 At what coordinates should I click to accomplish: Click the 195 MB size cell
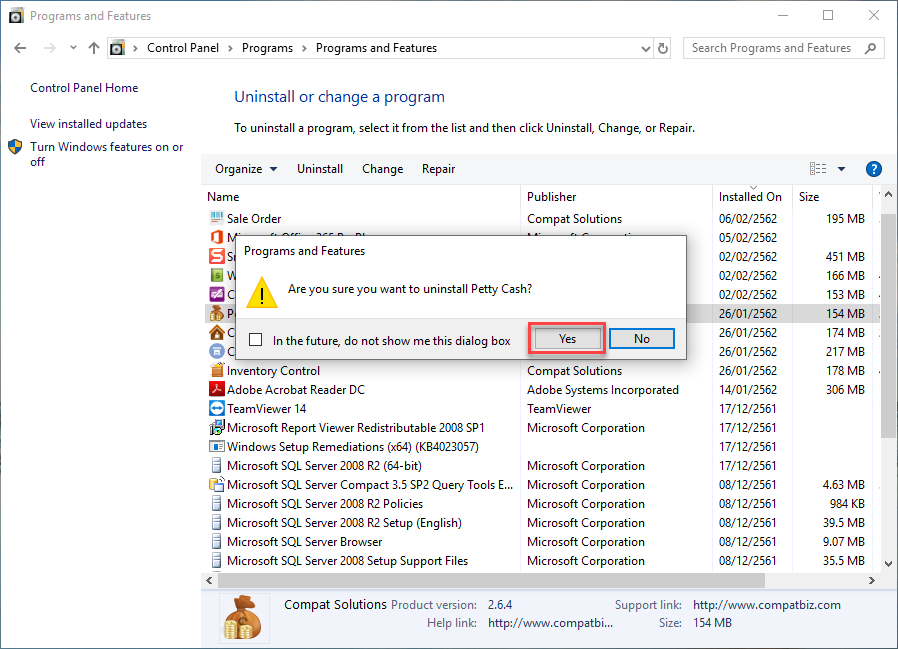tap(845, 218)
